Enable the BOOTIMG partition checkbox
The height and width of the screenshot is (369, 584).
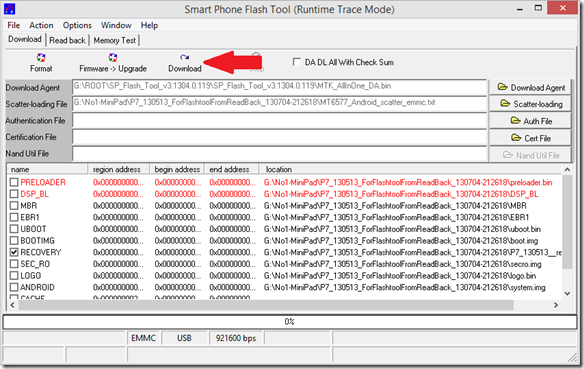14,241
